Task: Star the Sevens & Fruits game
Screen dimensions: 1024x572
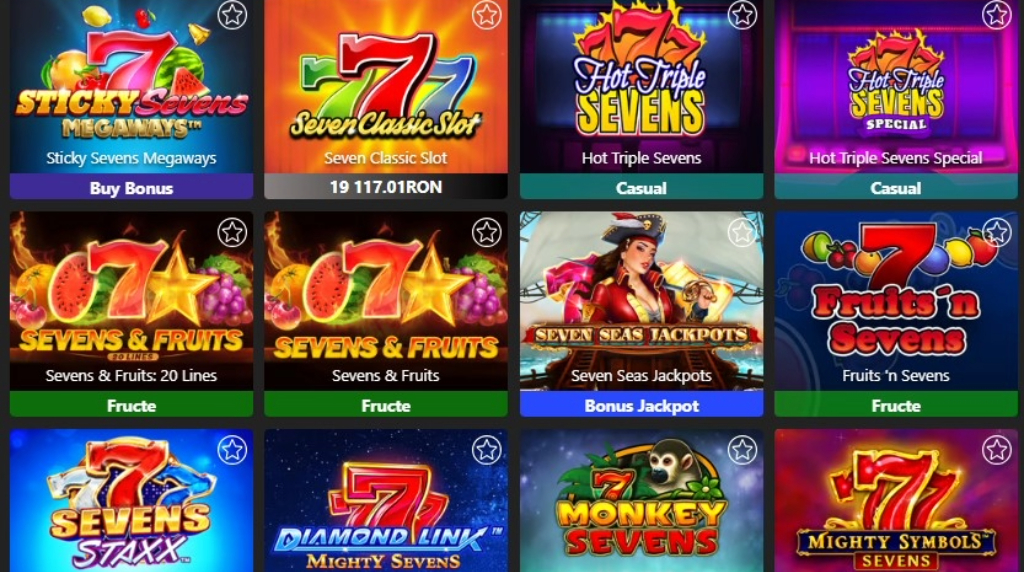Action: (487, 232)
